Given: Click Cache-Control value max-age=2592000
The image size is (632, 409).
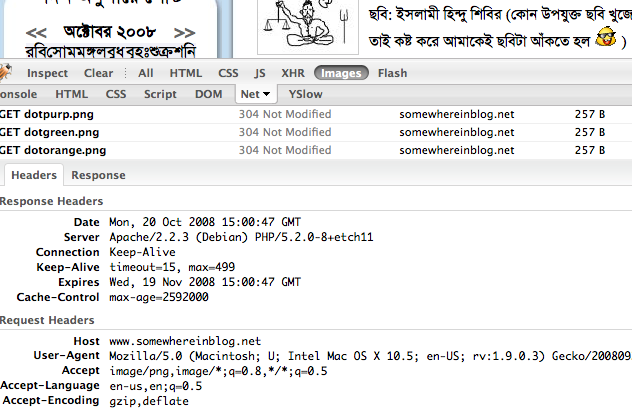Looking at the screenshot, I should click(x=159, y=297).
